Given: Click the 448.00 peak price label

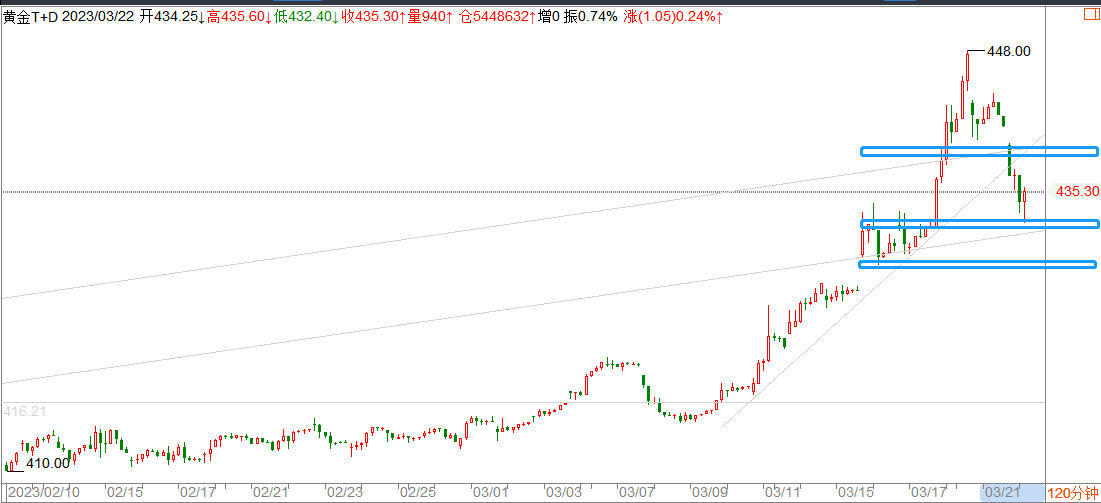Looking at the screenshot, I should coord(1008,51).
